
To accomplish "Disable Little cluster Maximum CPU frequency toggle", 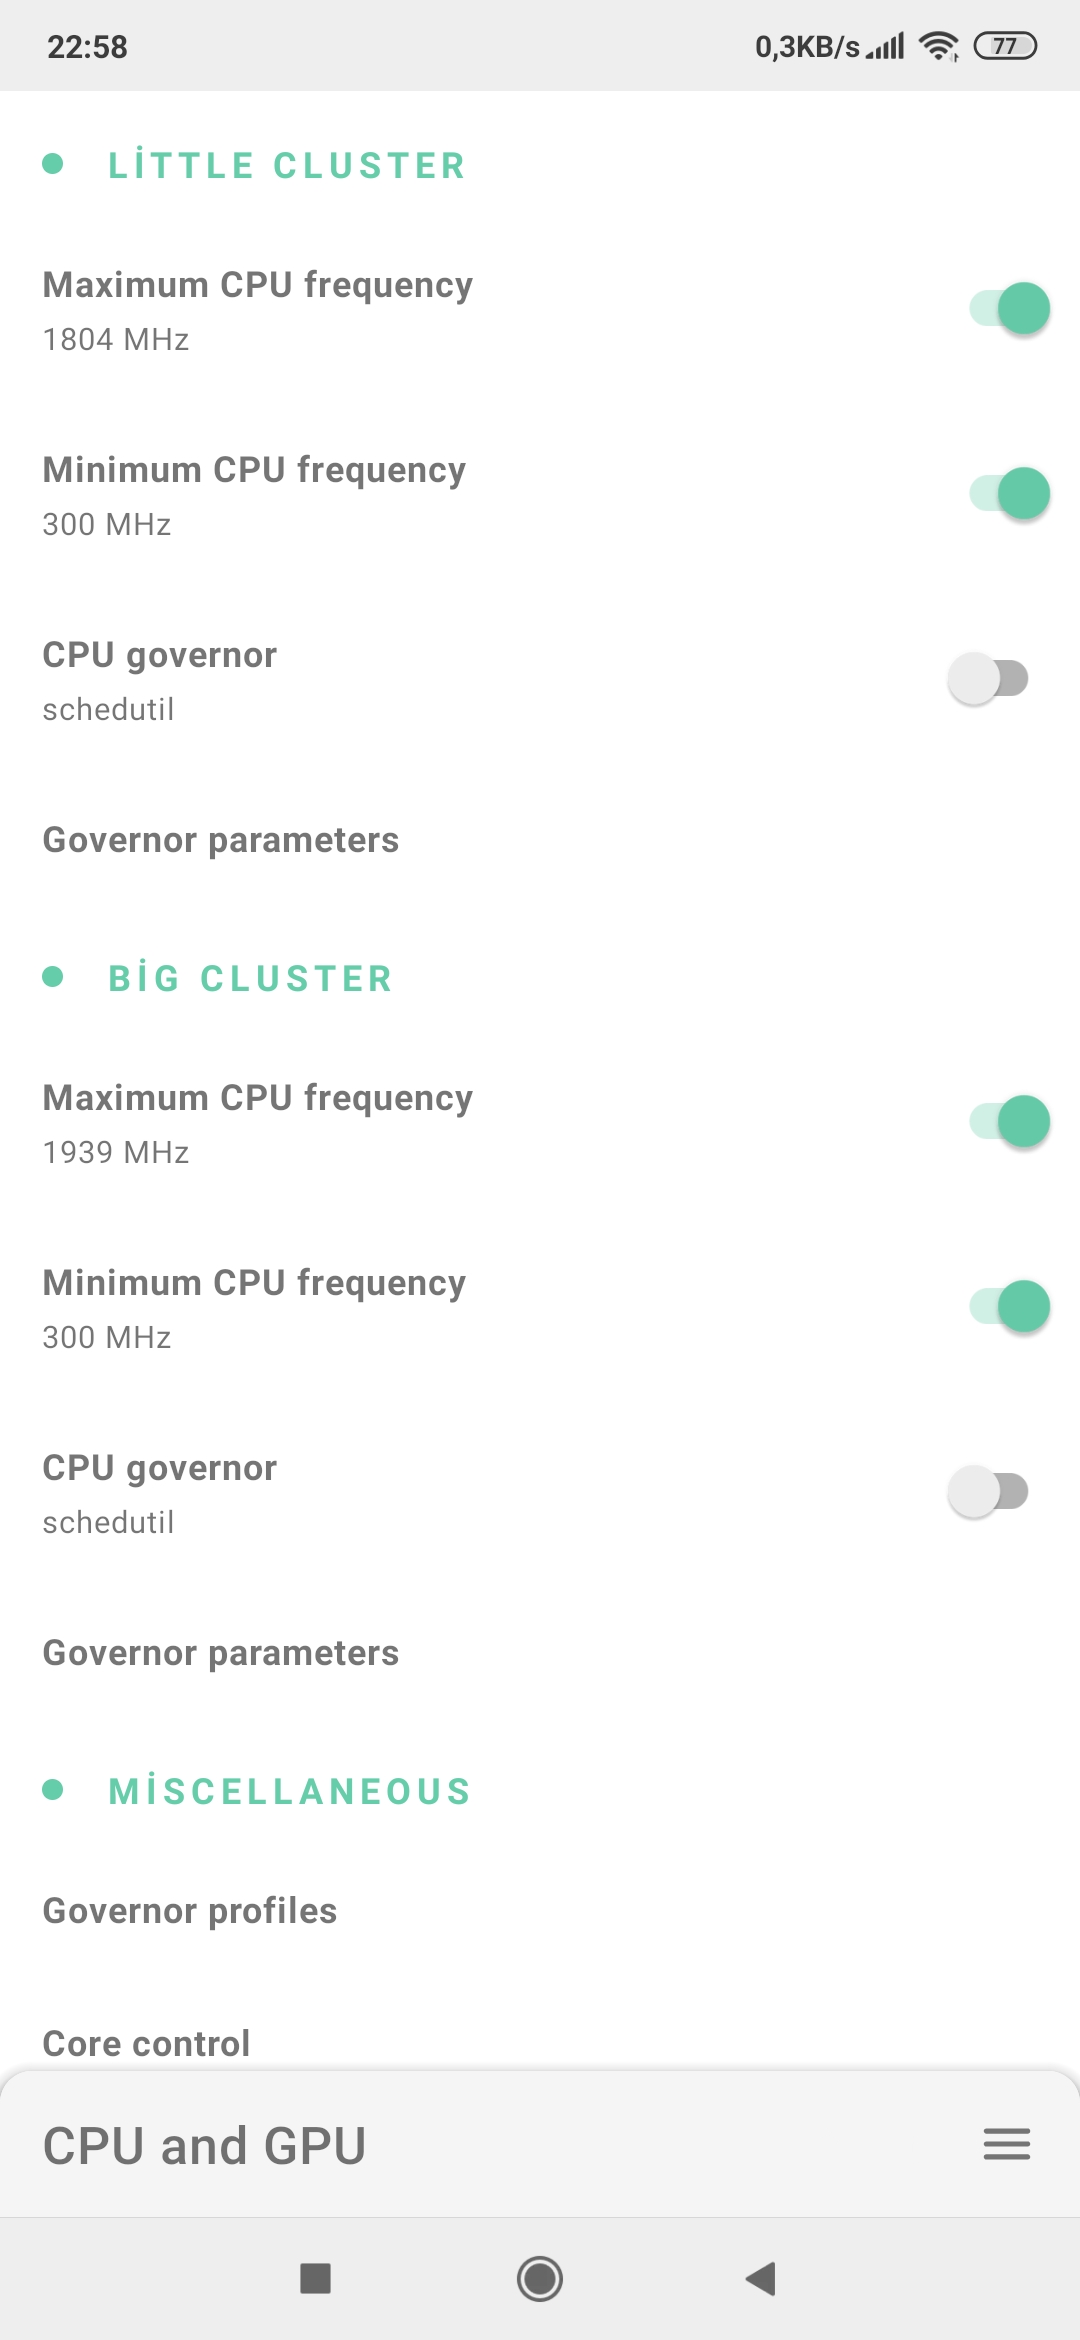I will click(1010, 308).
